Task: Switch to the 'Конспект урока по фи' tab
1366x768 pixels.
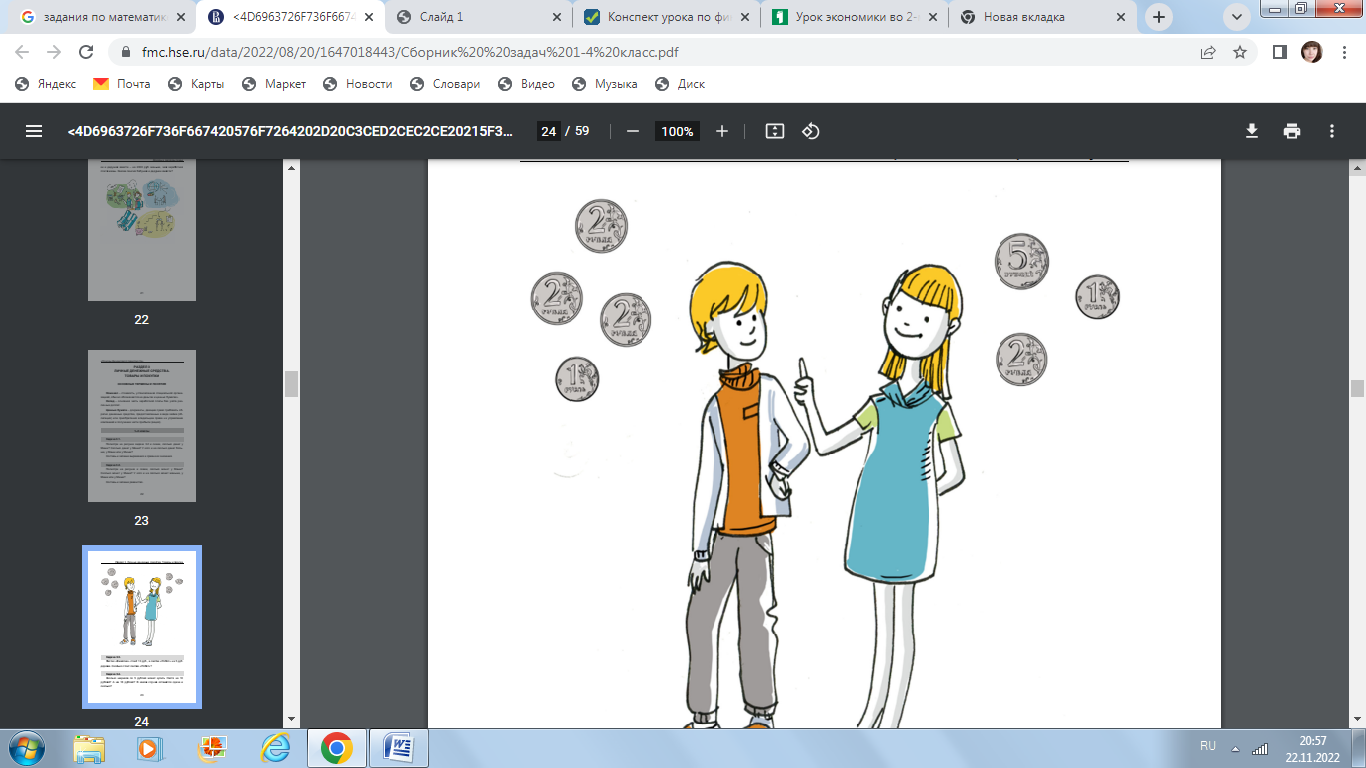Action: point(665,17)
